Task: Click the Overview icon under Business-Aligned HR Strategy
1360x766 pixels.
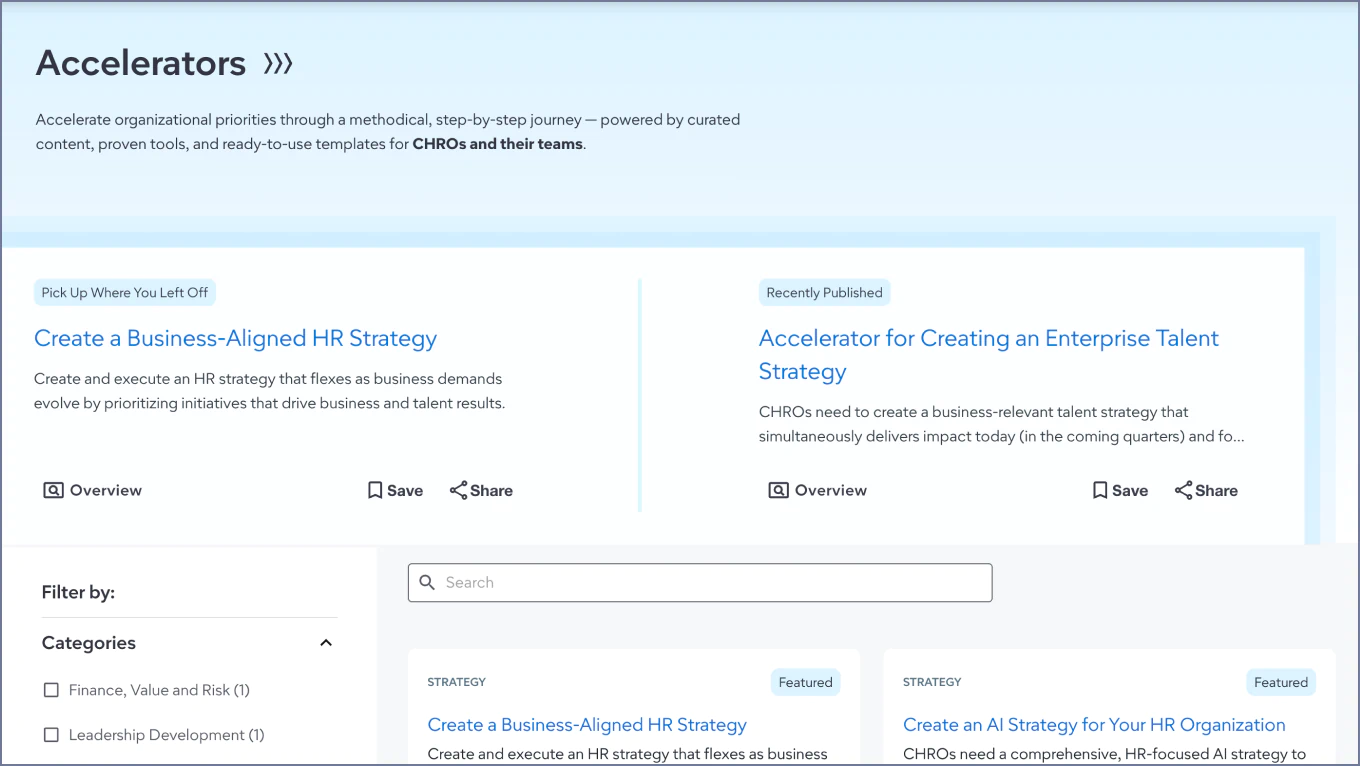Action: point(53,490)
